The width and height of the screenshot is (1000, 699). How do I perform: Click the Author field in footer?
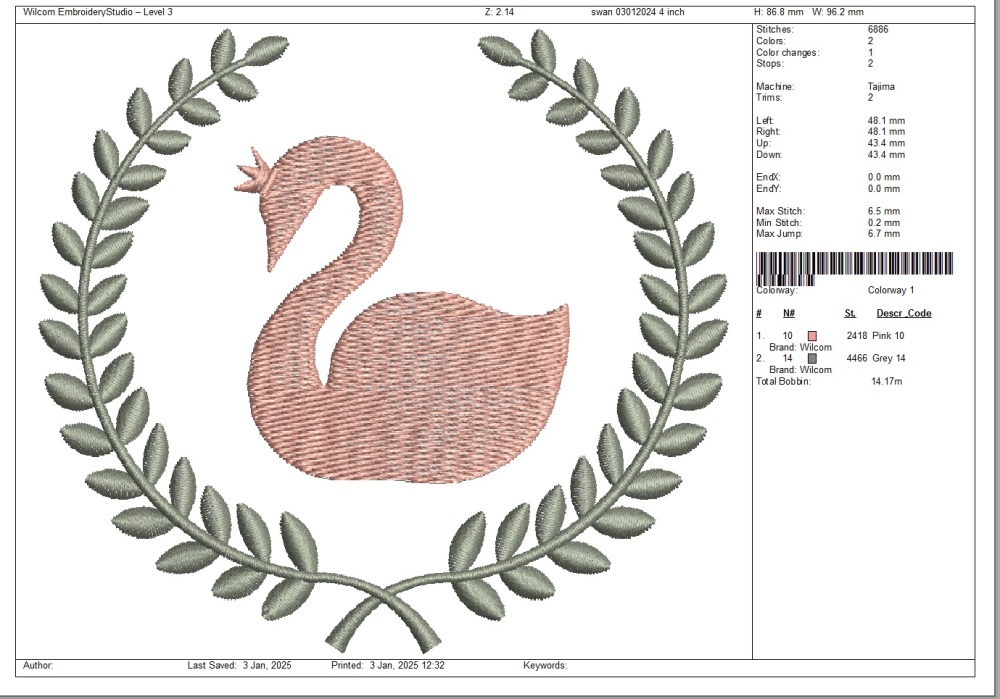[38, 665]
